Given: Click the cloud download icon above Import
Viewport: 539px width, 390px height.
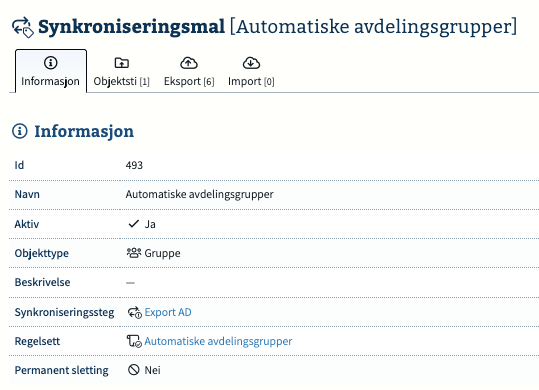Looking at the screenshot, I should click(251, 63).
